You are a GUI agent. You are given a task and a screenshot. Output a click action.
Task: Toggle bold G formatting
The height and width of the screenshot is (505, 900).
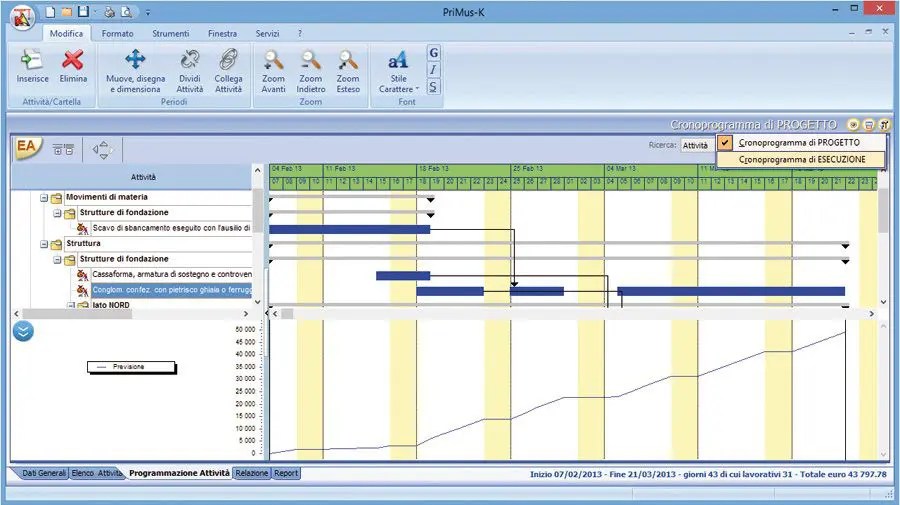click(433, 53)
